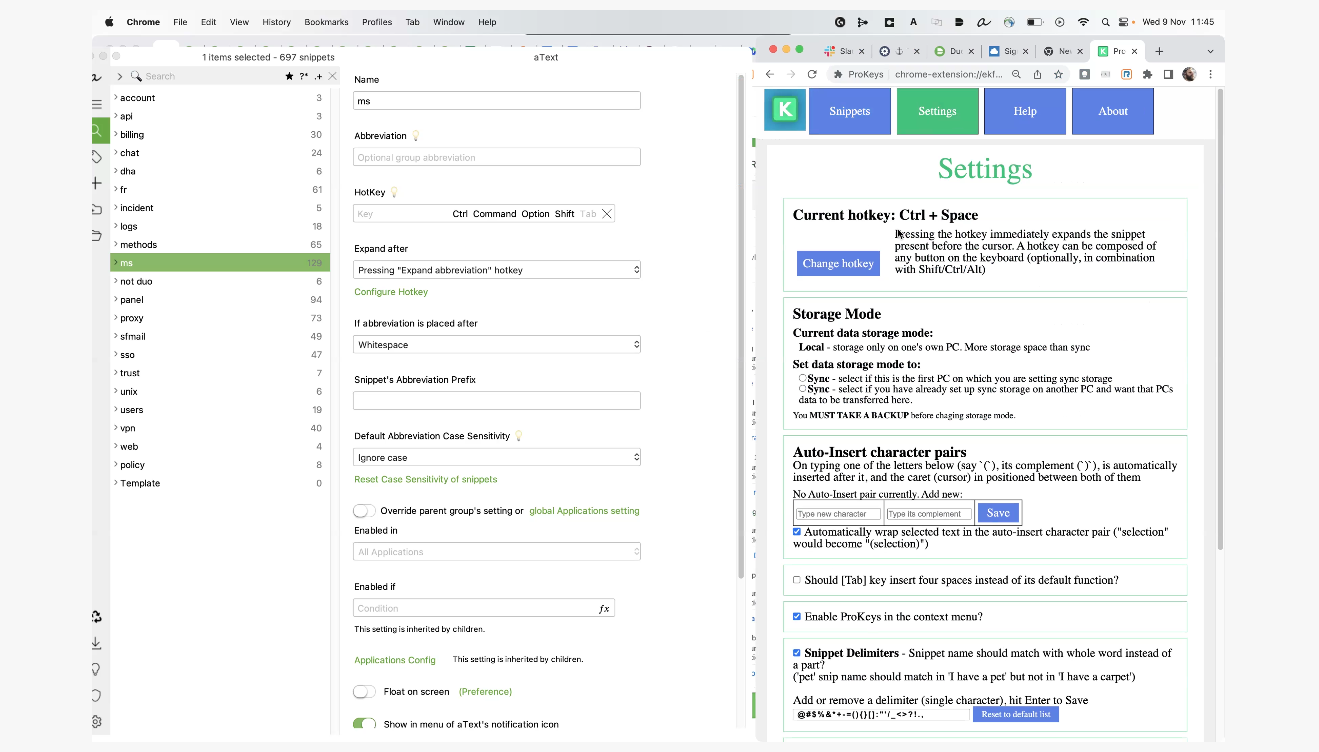Check Tab key inserts four spaces option

[x=797, y=580]
